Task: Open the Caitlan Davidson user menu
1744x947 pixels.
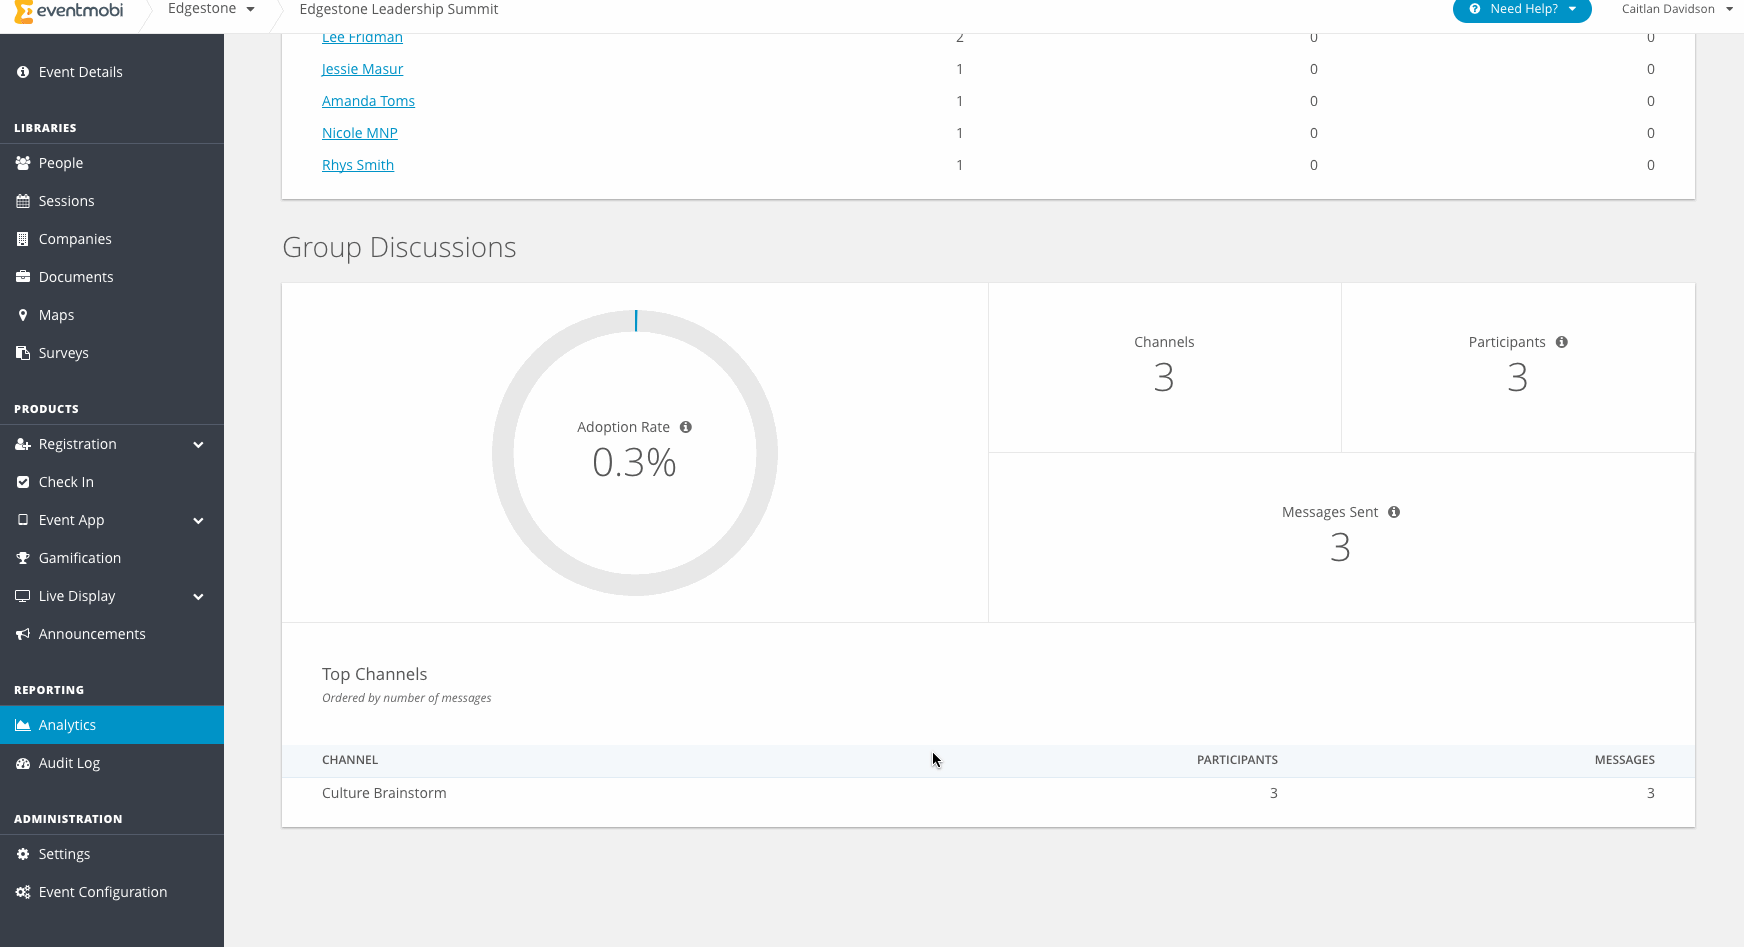Action: [1677, 9]
